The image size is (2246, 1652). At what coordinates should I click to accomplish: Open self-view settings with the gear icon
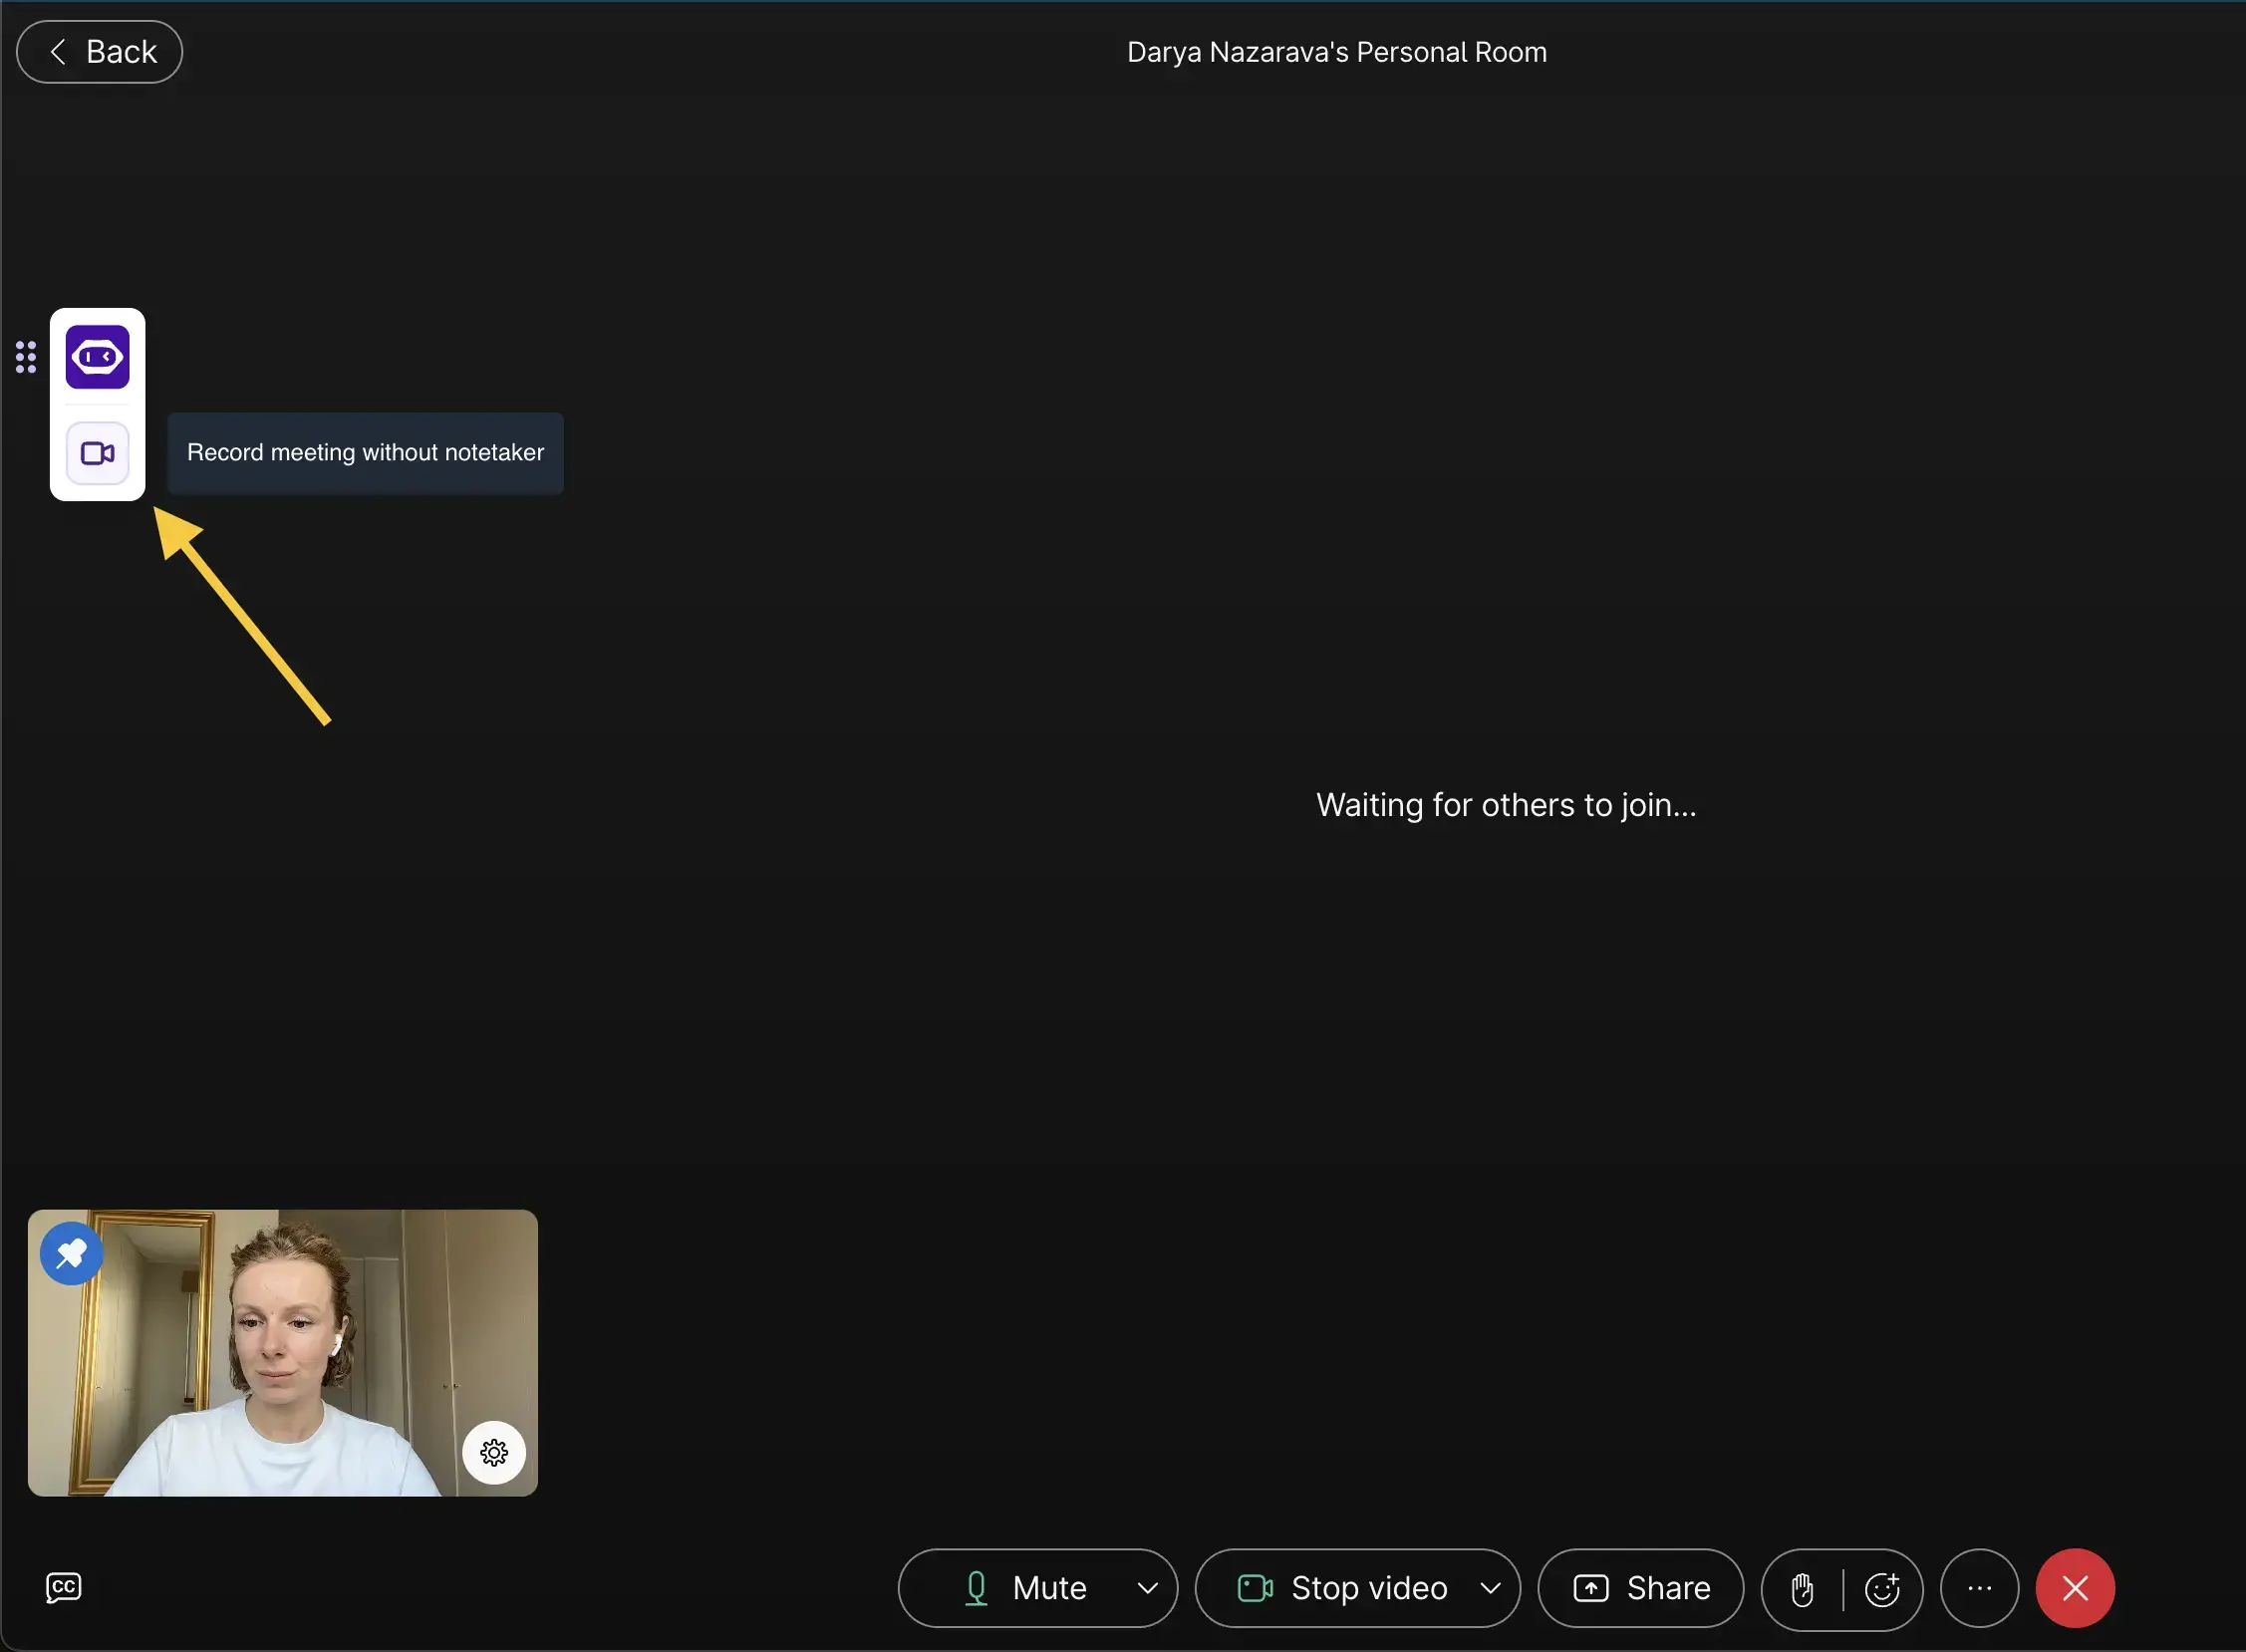[x=495, y=1452]
